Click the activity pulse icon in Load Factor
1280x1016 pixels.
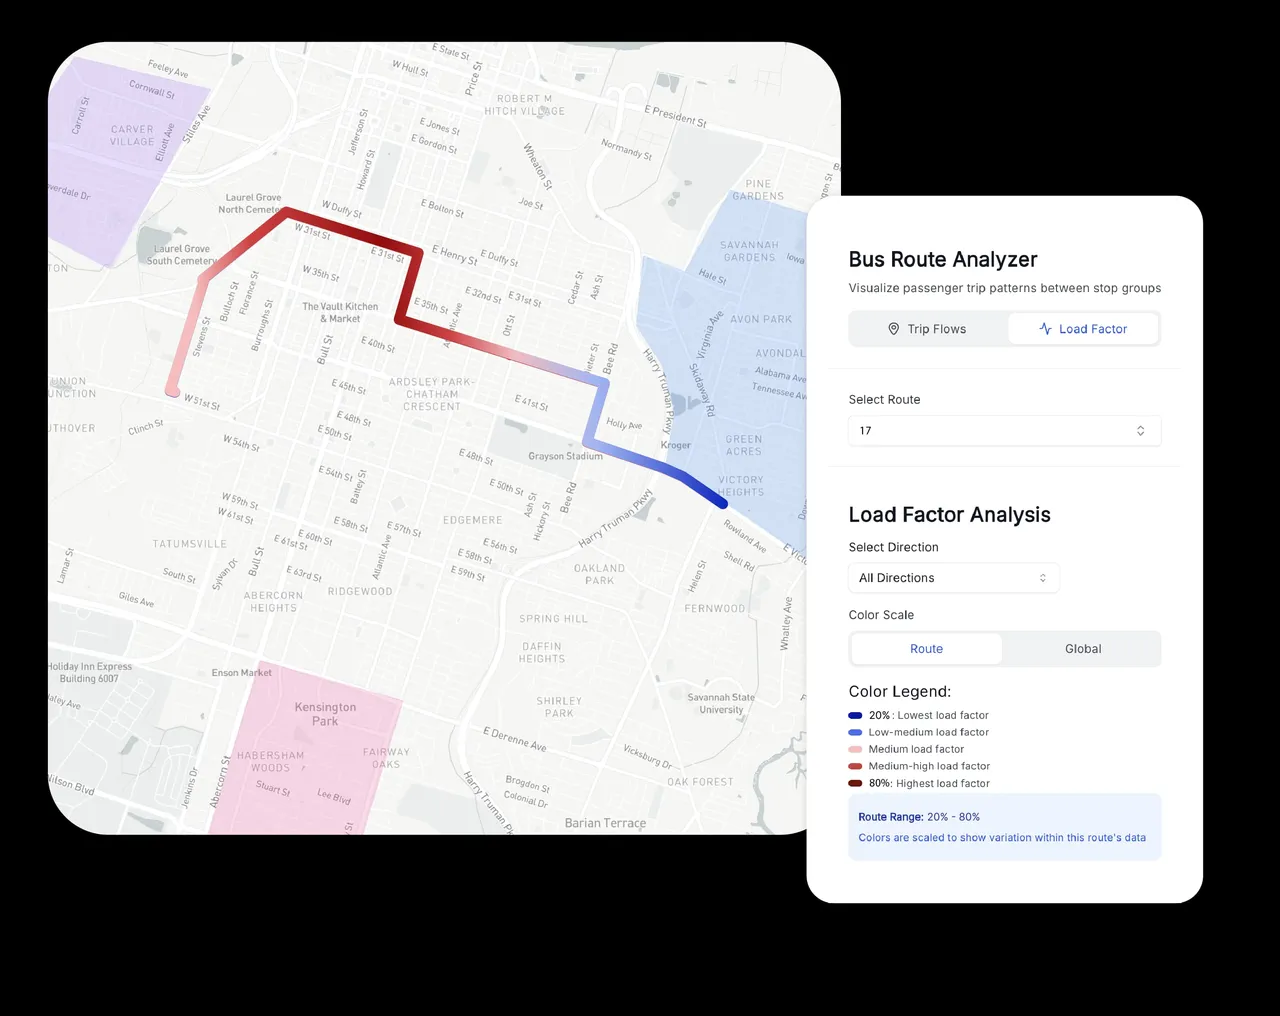(1045, 329)
